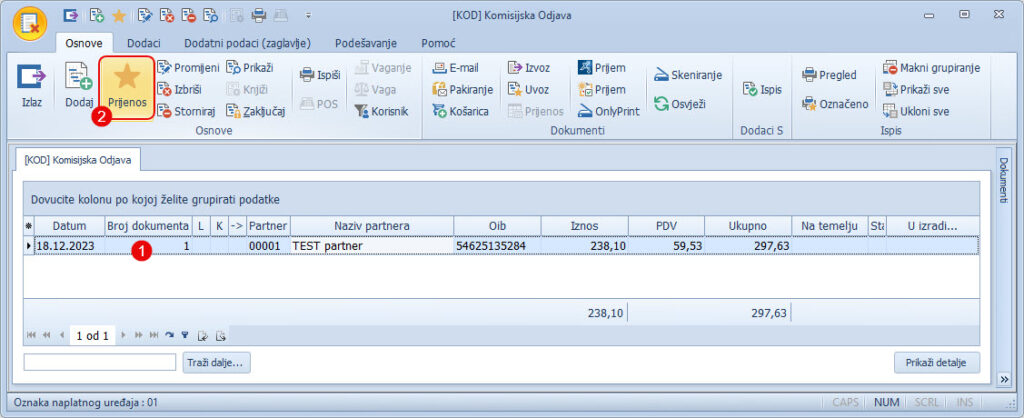The width and height of the screenshot is (1024, 418).
Task: Click the Storniraj ribbon button
Action: click(188, 111)
